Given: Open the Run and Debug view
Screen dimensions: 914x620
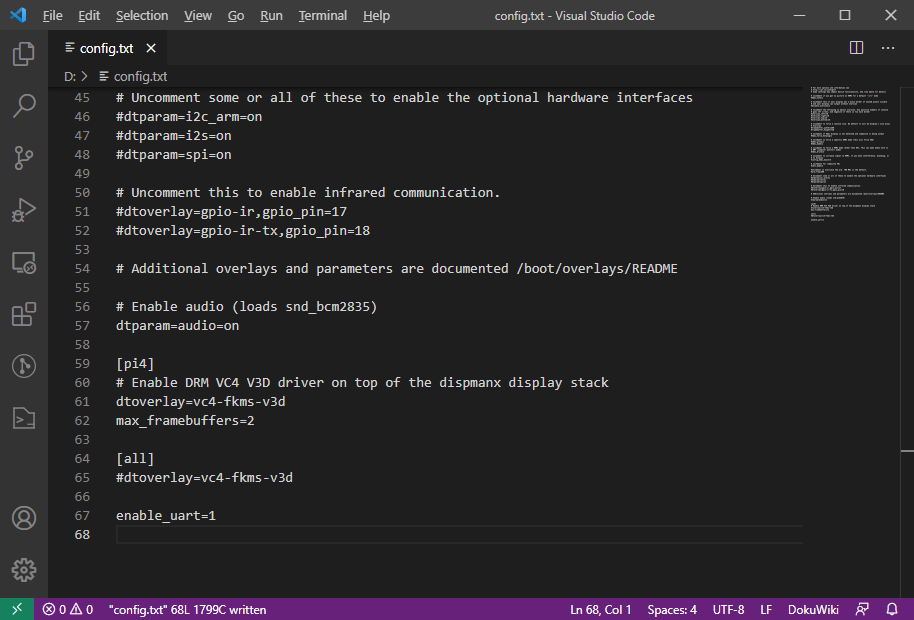Looking at the screenshot, I should [x=23, y=210].
